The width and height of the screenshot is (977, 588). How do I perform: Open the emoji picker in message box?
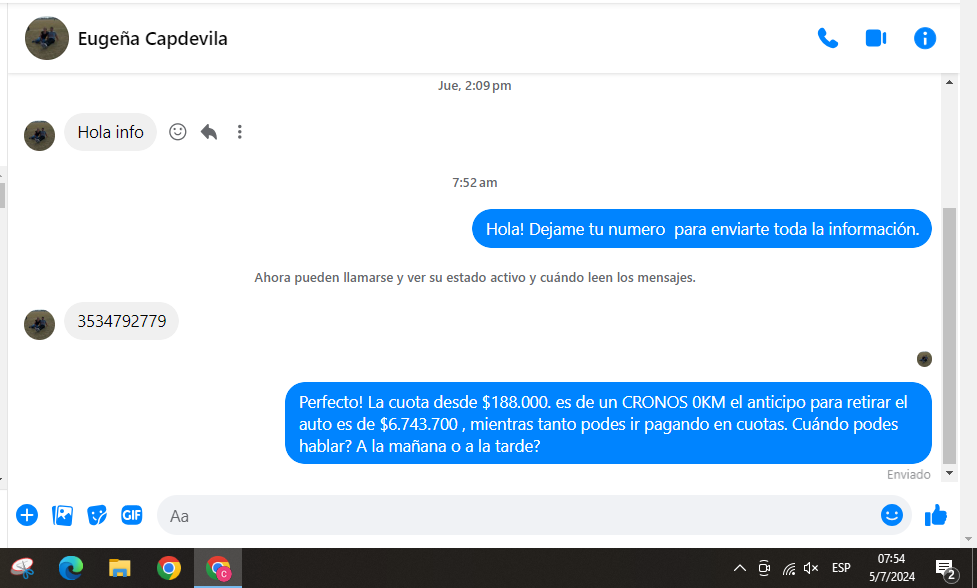point(892,515)
